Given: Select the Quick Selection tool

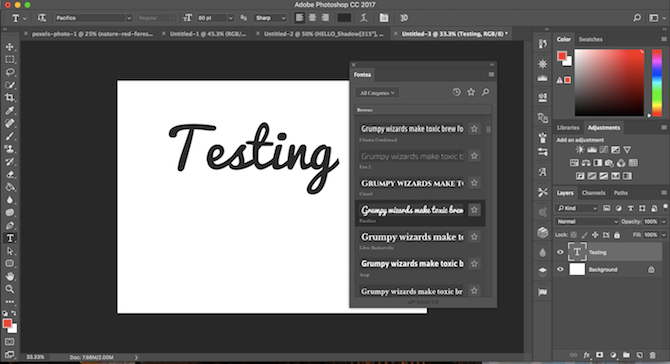Looking at the screenshot, I should point(10,85).
